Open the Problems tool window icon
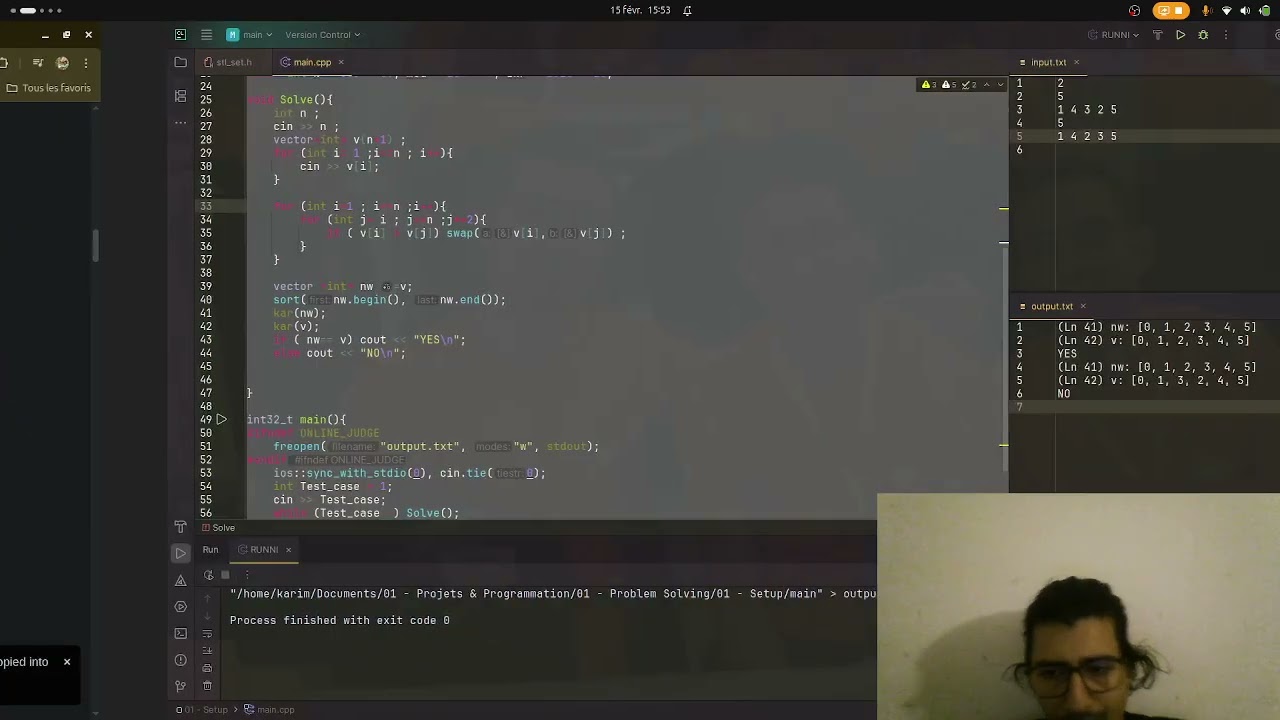 point(180,660)
